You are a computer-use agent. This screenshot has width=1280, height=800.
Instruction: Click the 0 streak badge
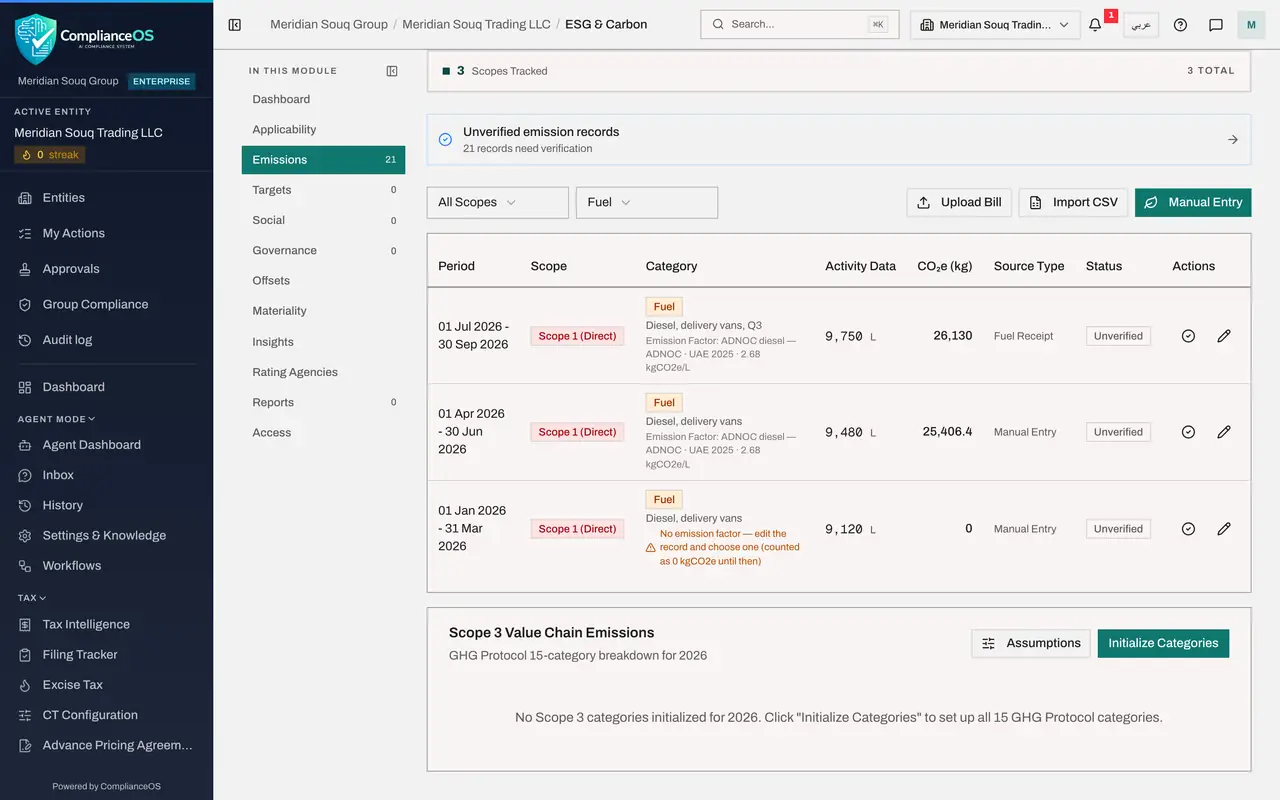50,155
